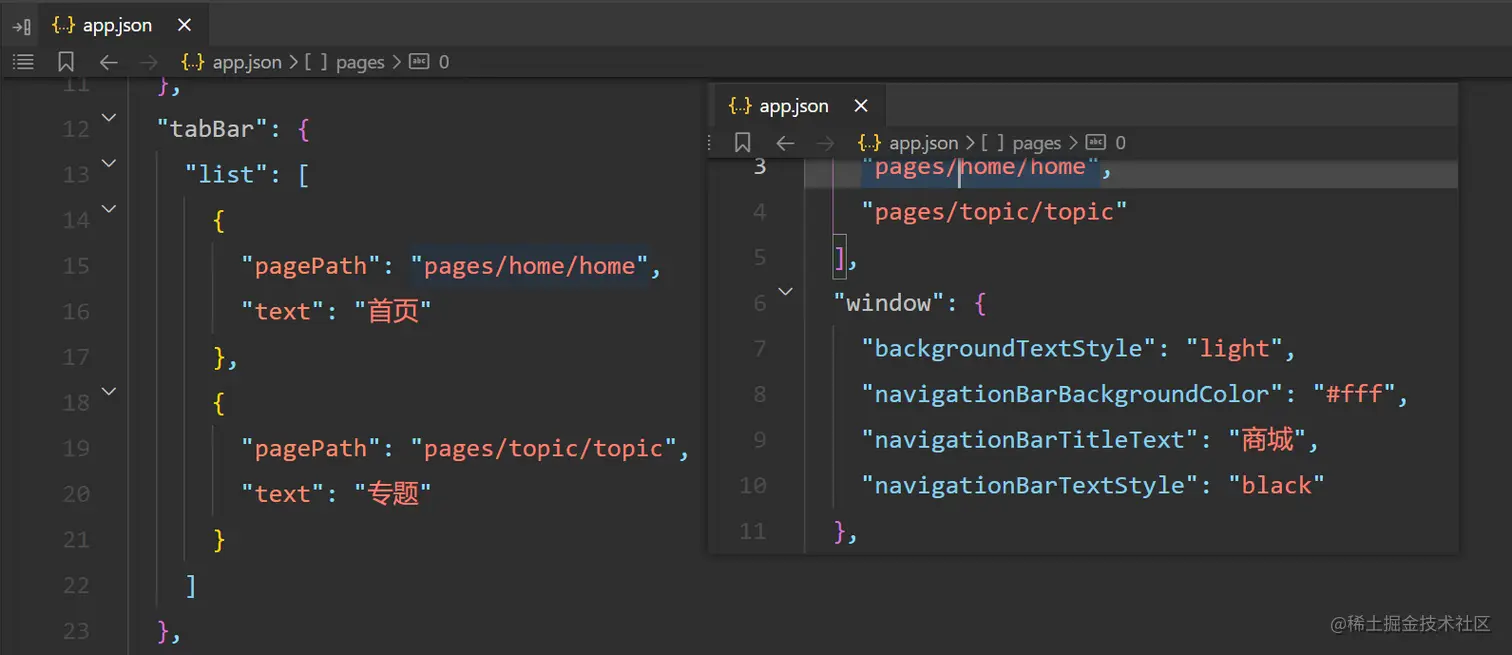Select the app.json tab in the floating editor
This screenshot has height=655, width=1512.
779,106
